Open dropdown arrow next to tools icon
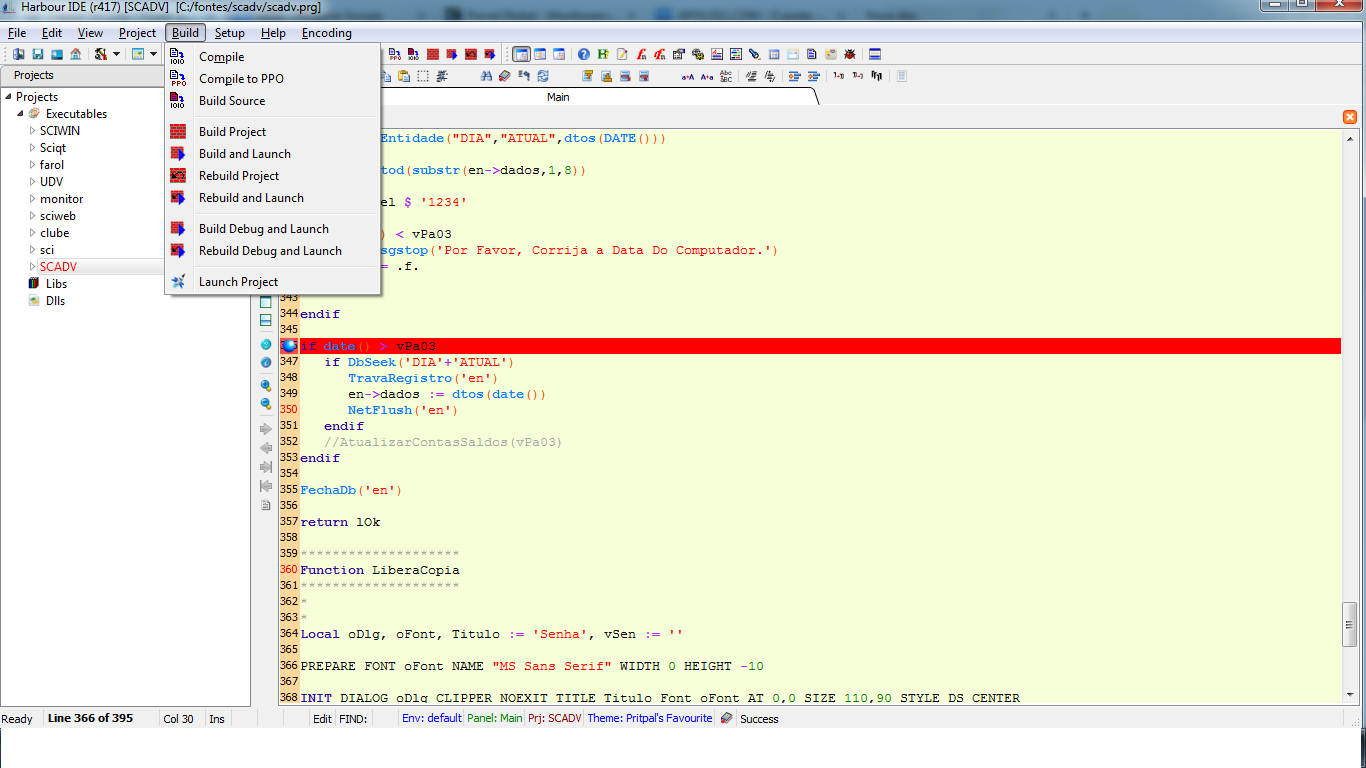The height and width of the screenshot is (768, 1366). point(116,54)
